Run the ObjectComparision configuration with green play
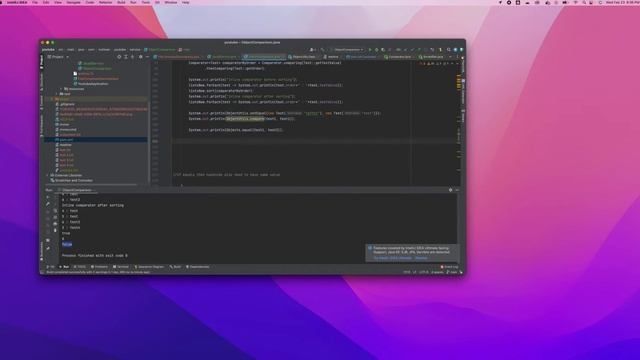Viewport: 640px width, 360px height. (370, 50)
